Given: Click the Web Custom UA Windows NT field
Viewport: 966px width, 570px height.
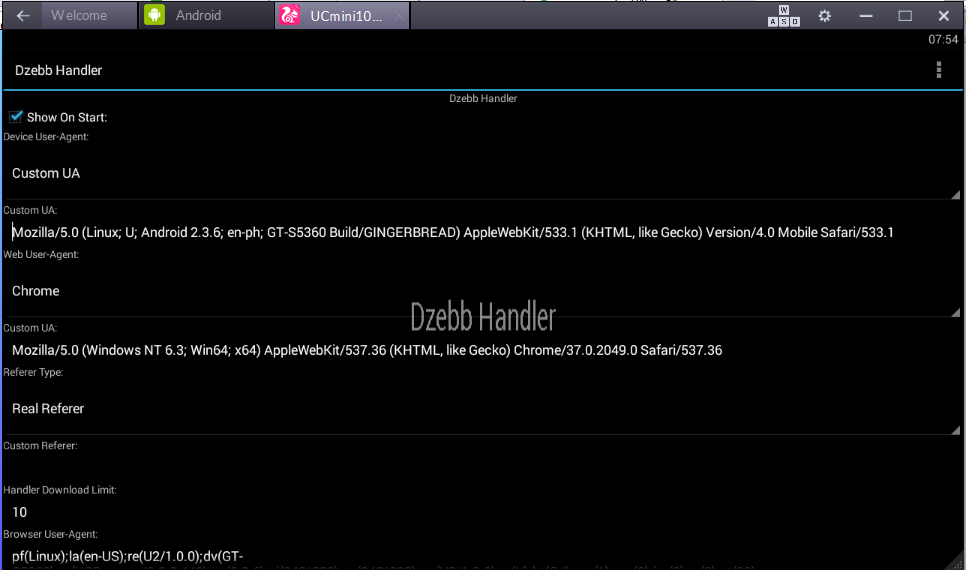Looking at the screenshot, I should click(x=482, y=350).
